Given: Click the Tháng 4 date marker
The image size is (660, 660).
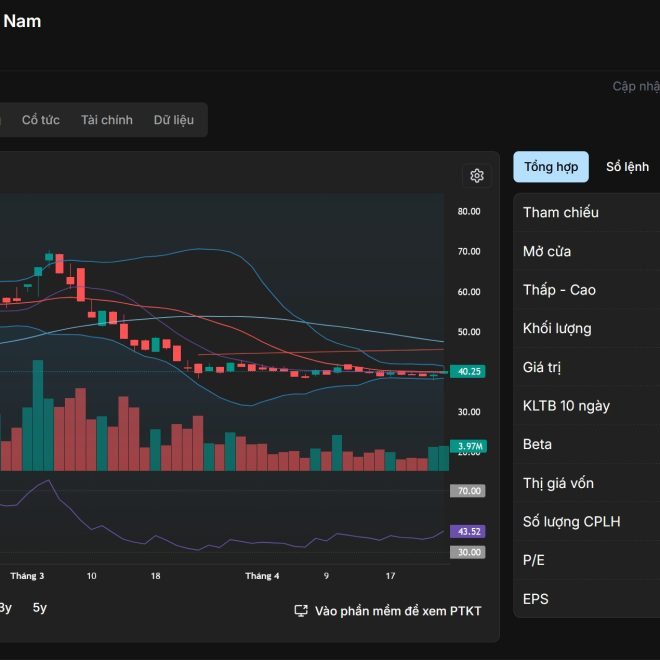Looking at the screenshot, I should click(262, 576).
